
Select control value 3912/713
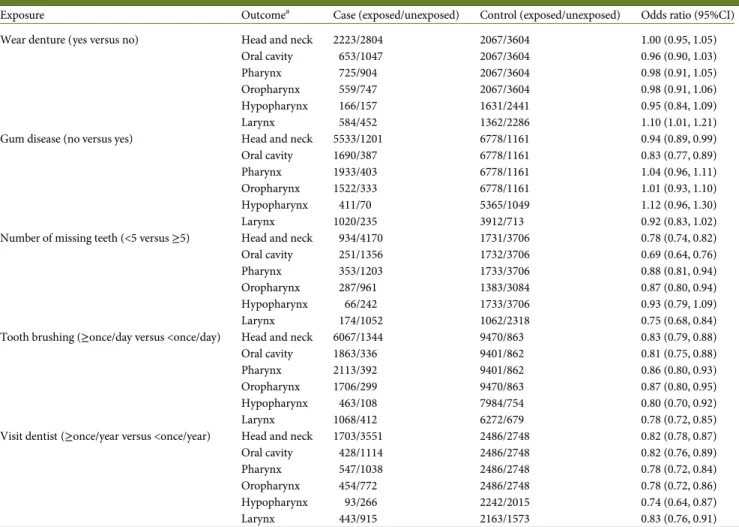(x=502, y=222)
